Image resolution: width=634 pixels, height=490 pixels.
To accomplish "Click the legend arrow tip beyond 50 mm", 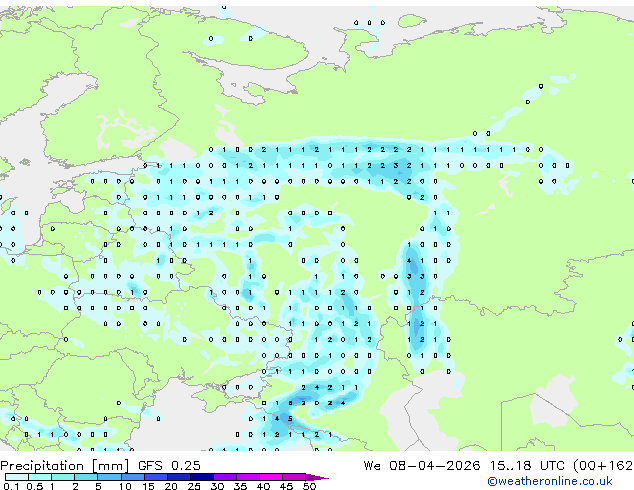I will pos(317,477).
